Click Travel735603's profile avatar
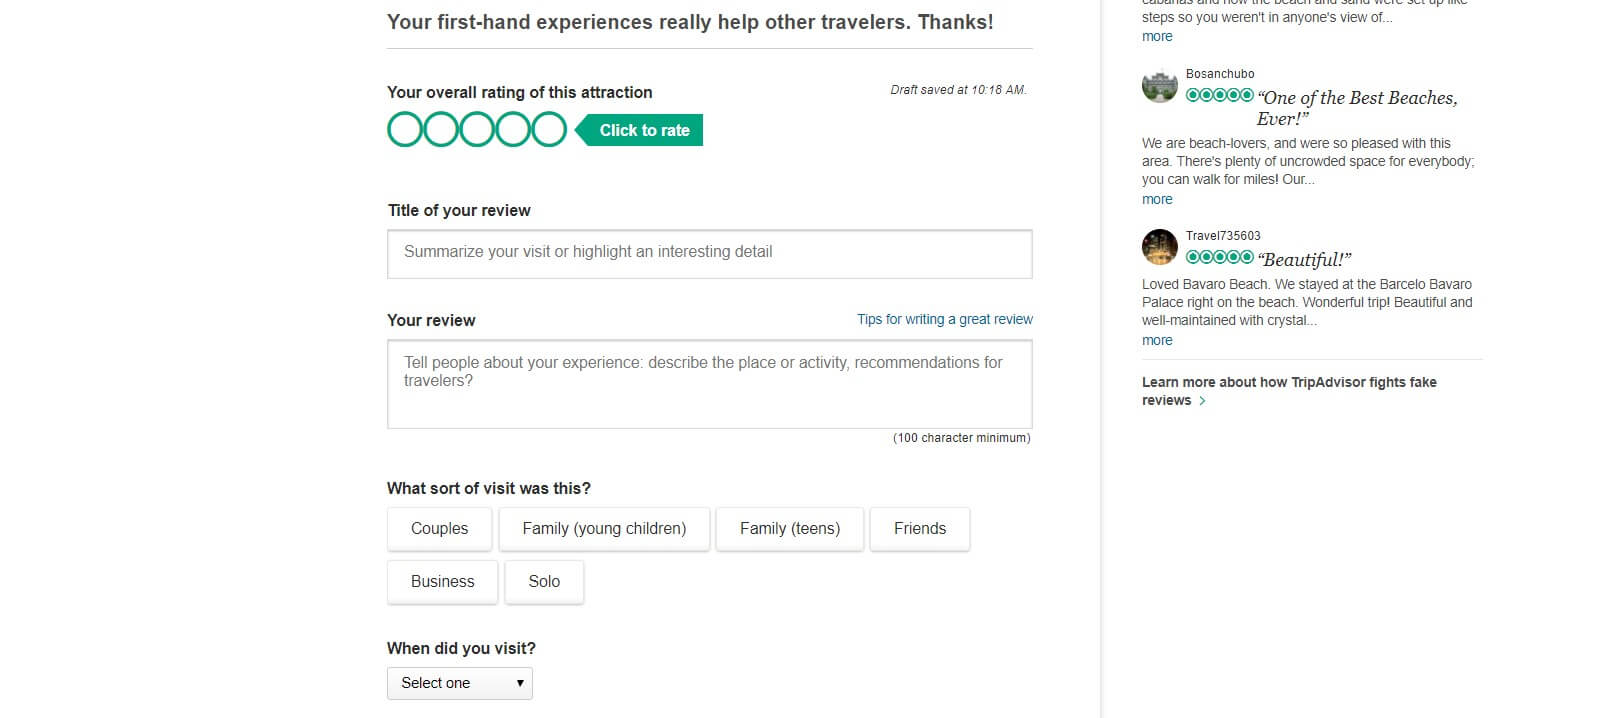This screenshot has height=718, width=1624. 1160,247
